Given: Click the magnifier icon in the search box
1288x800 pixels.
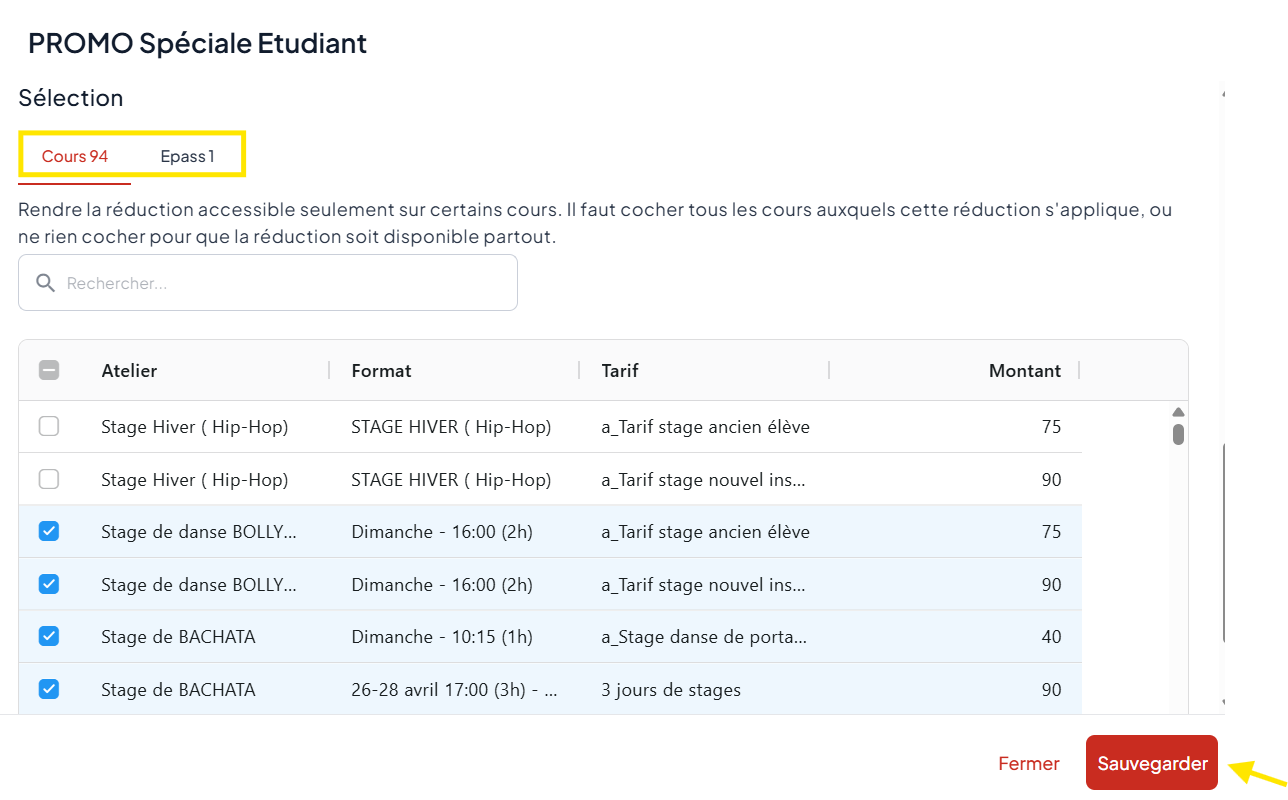Looking at the screenshot, I should (45, 283).
